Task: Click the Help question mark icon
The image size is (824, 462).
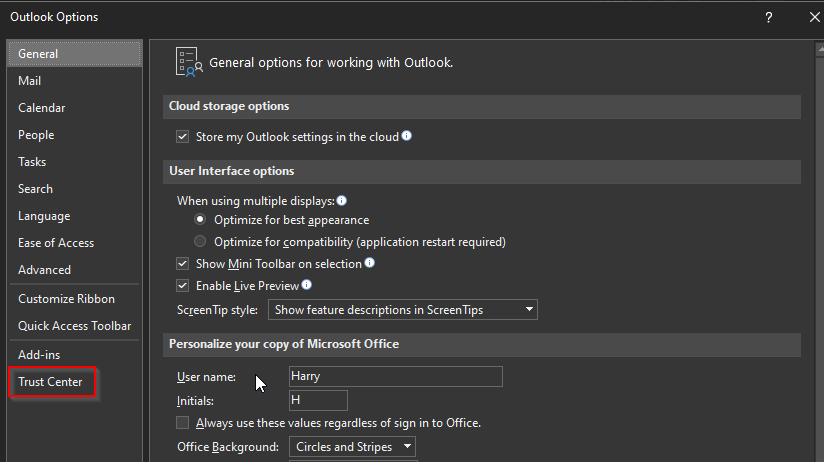Action: coord(769,17)
